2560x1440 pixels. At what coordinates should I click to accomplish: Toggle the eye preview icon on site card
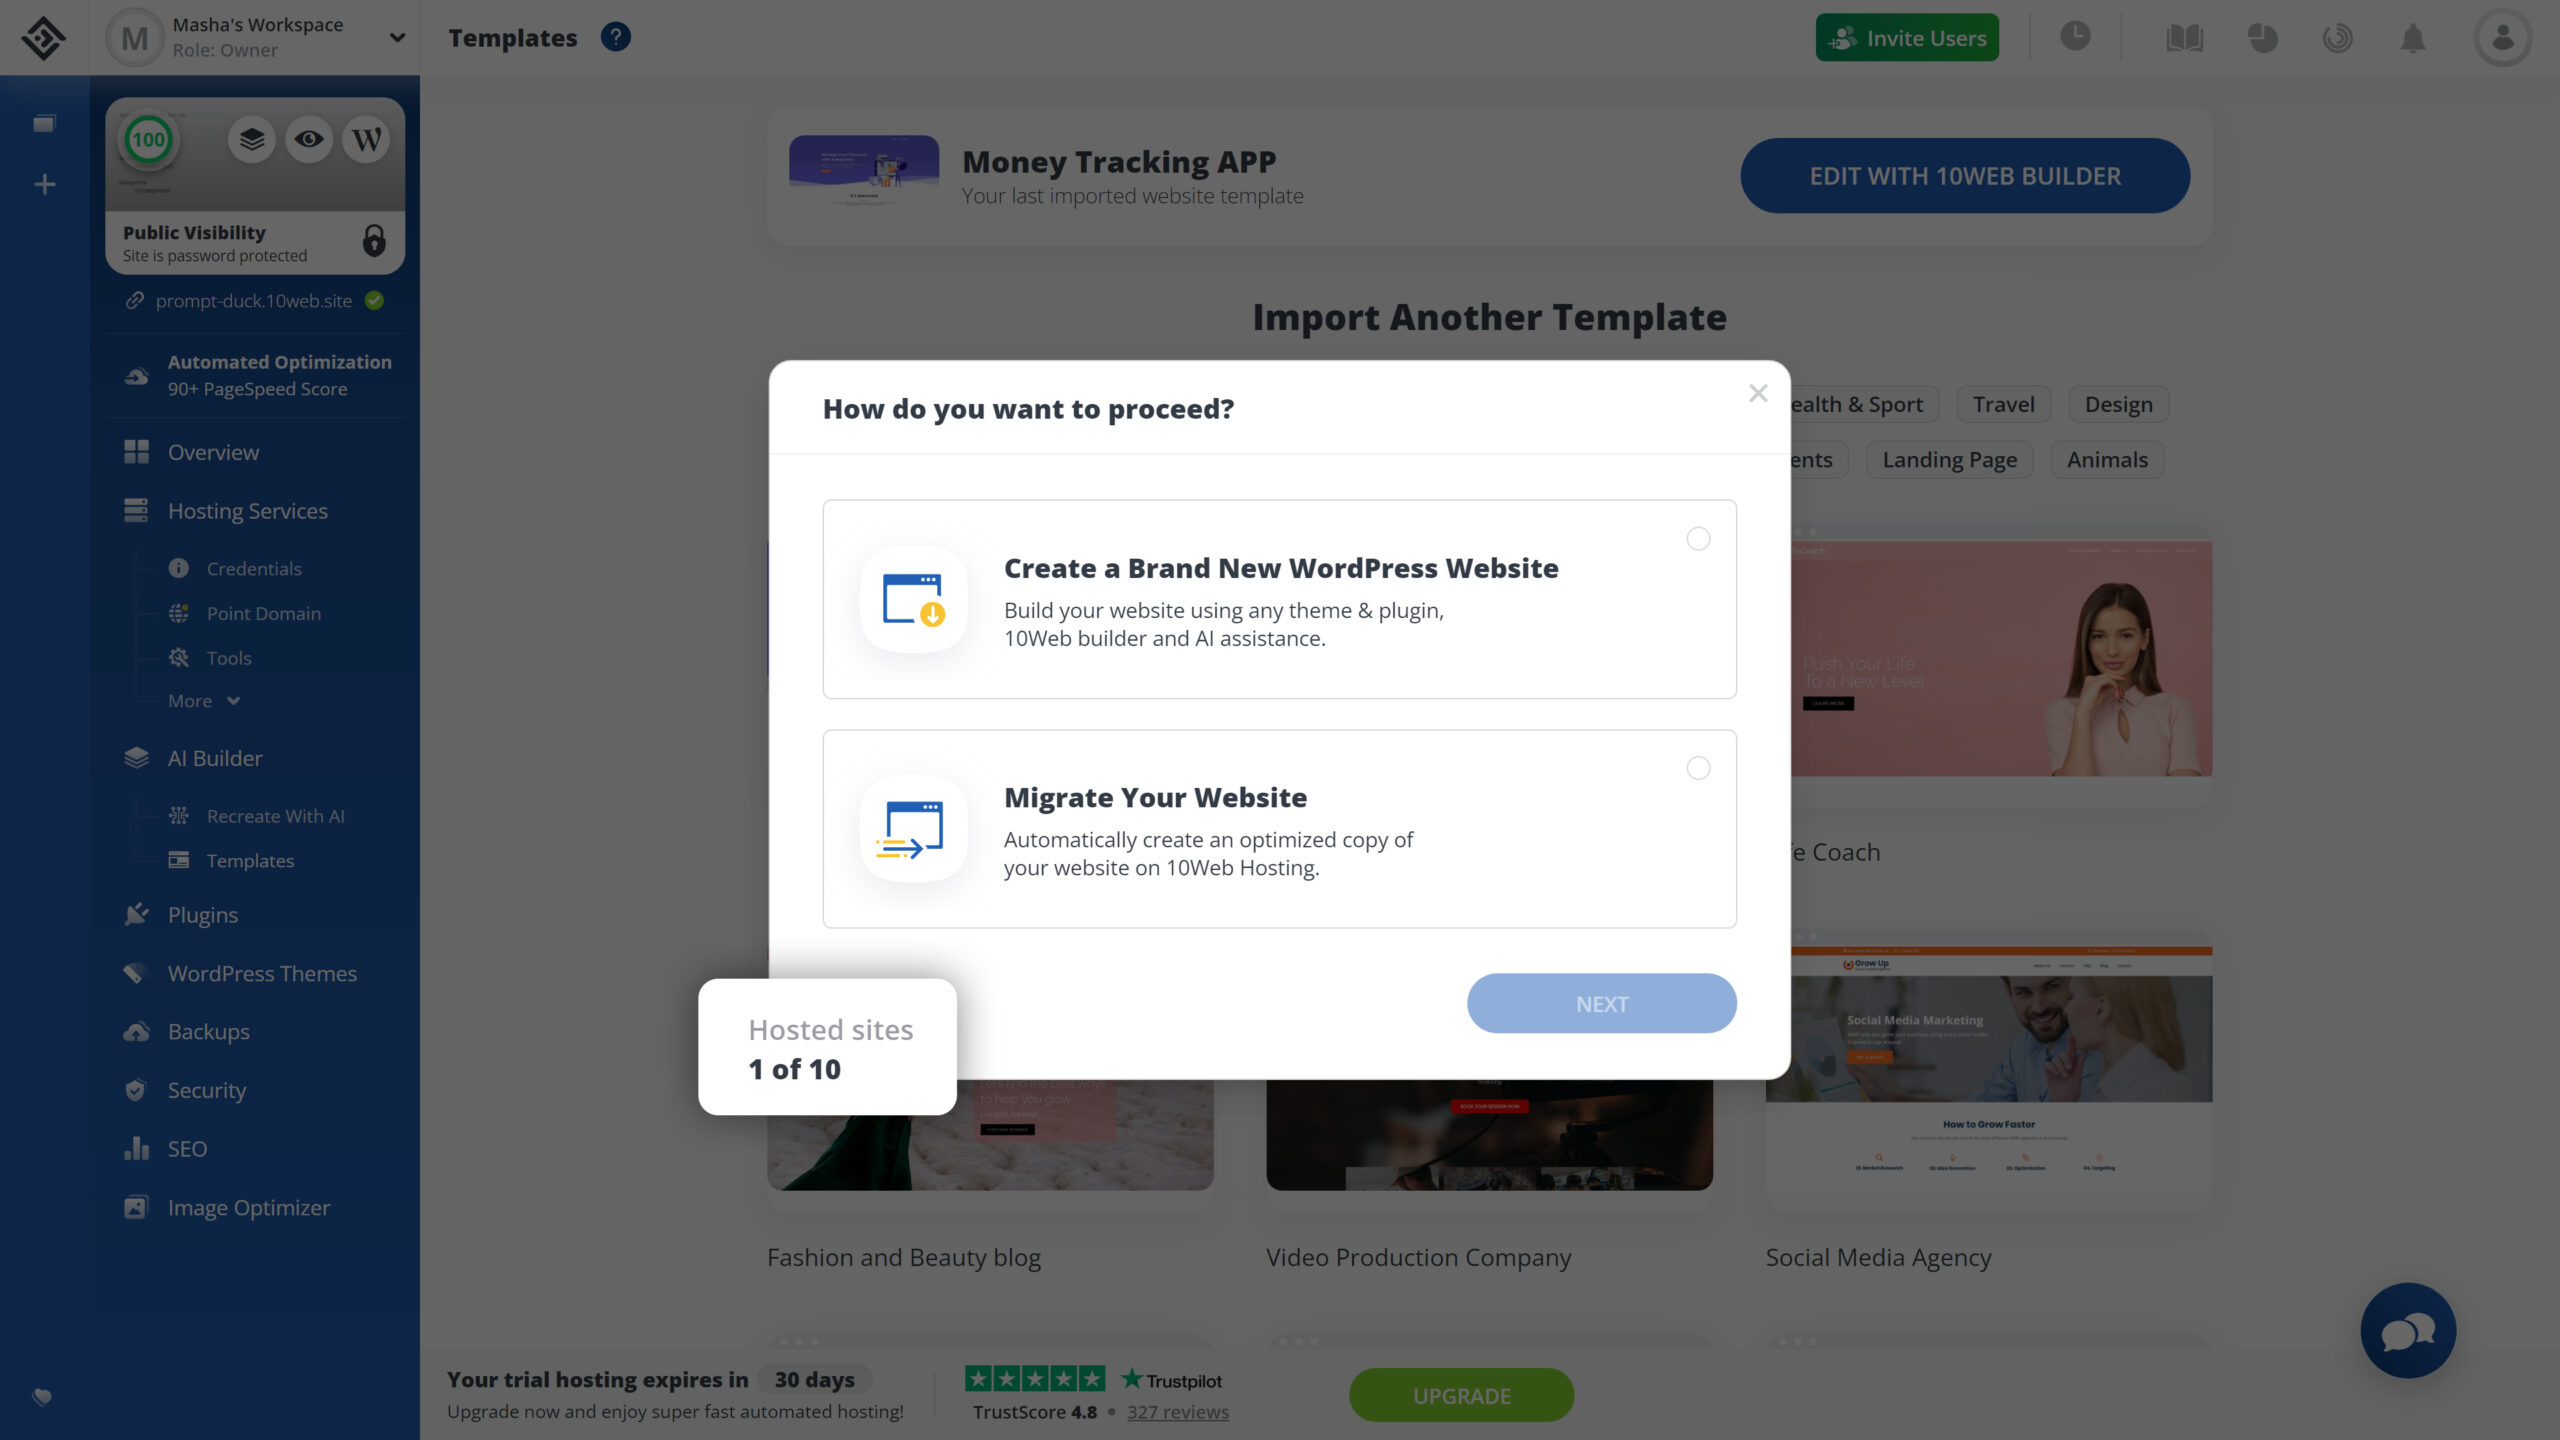point(309,139)
